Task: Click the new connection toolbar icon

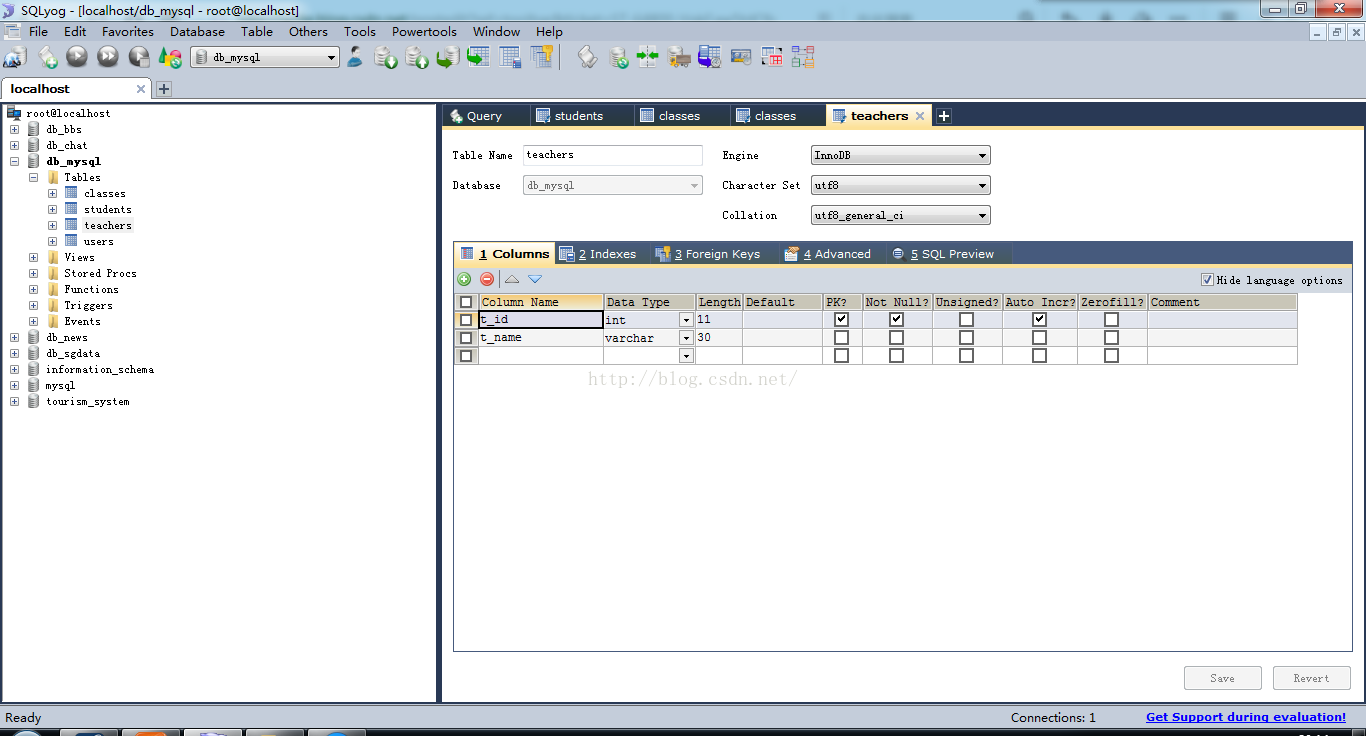Action: click(x=15, y=58)
